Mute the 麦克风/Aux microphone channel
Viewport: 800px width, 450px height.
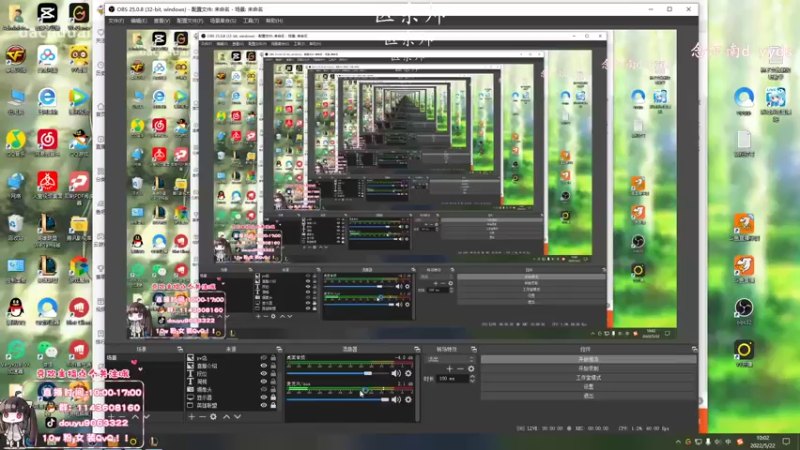click(396, 399)
